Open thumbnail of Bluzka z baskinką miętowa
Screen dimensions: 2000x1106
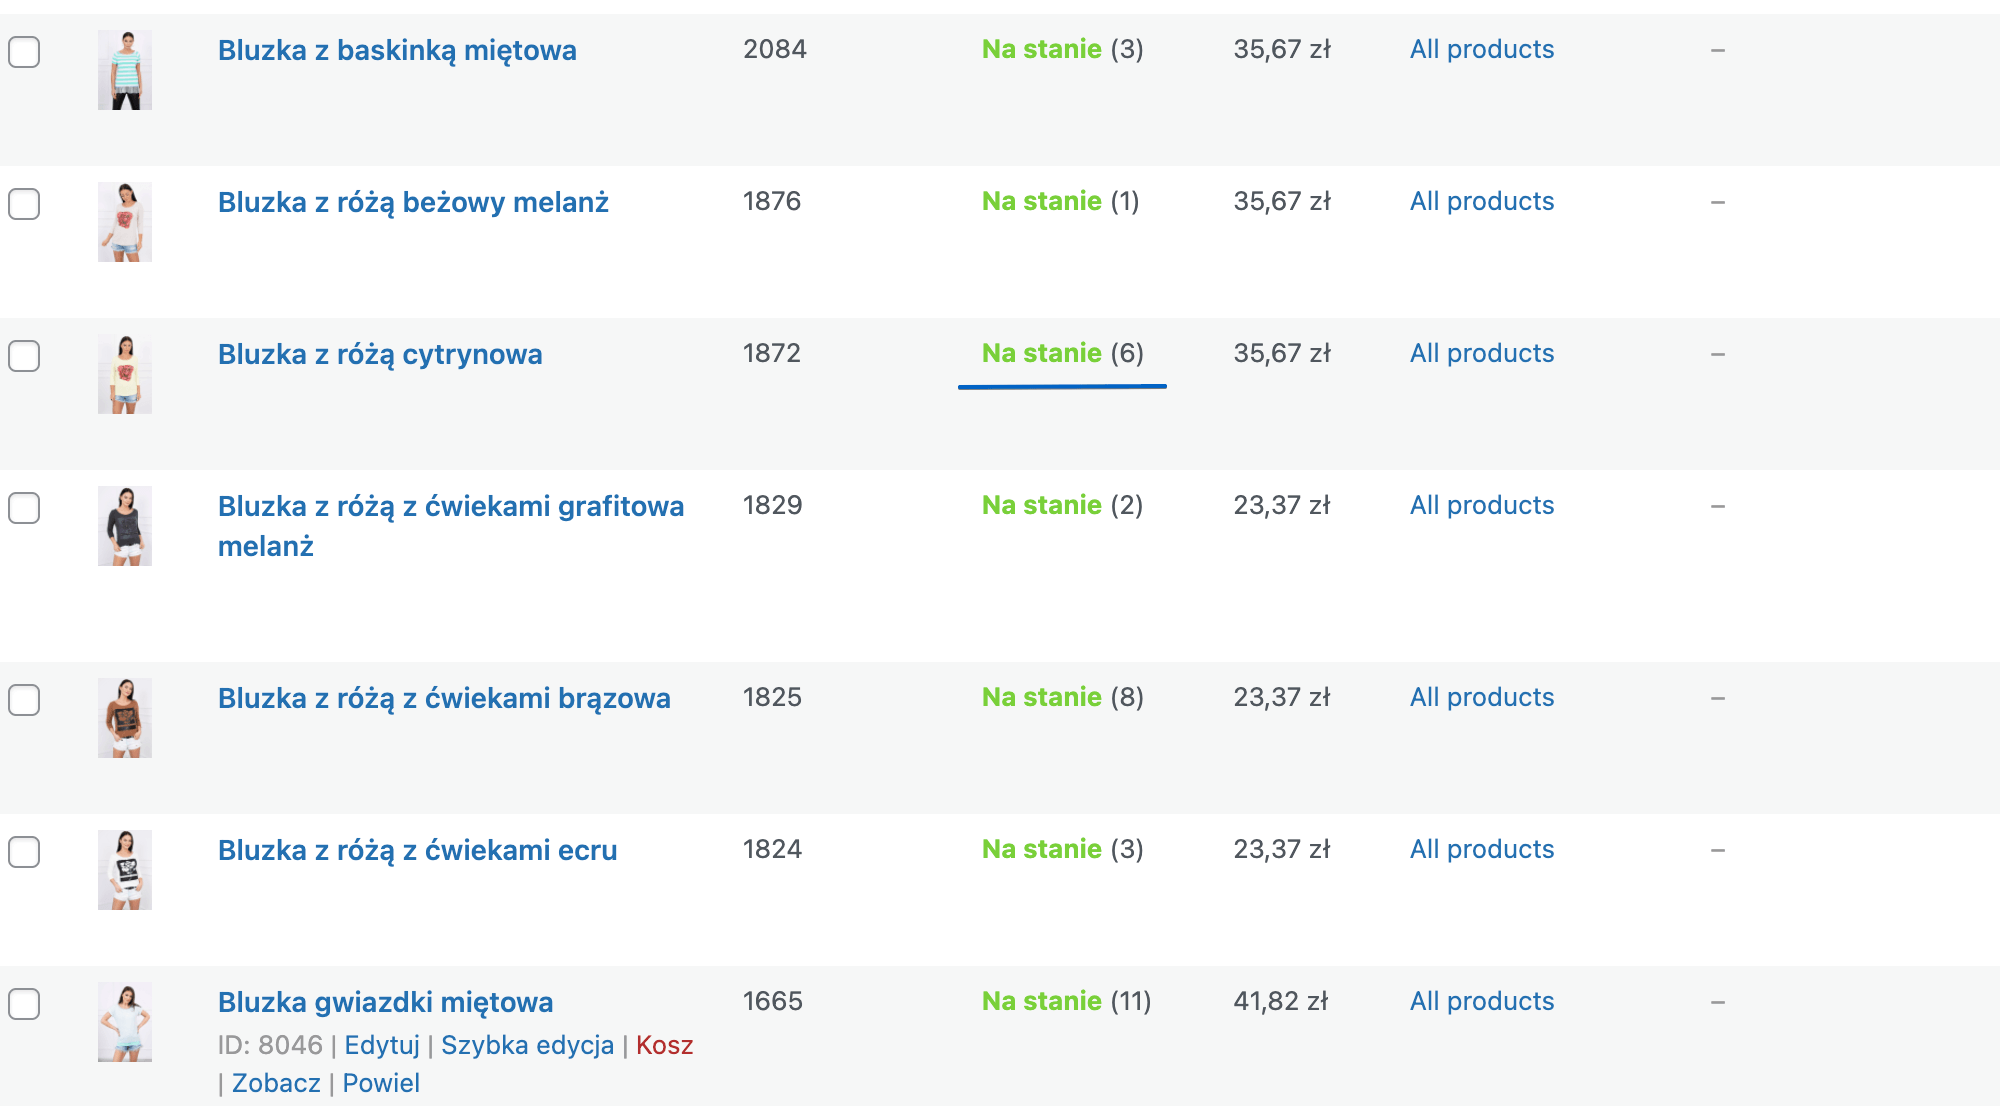(x=125, y=70)
